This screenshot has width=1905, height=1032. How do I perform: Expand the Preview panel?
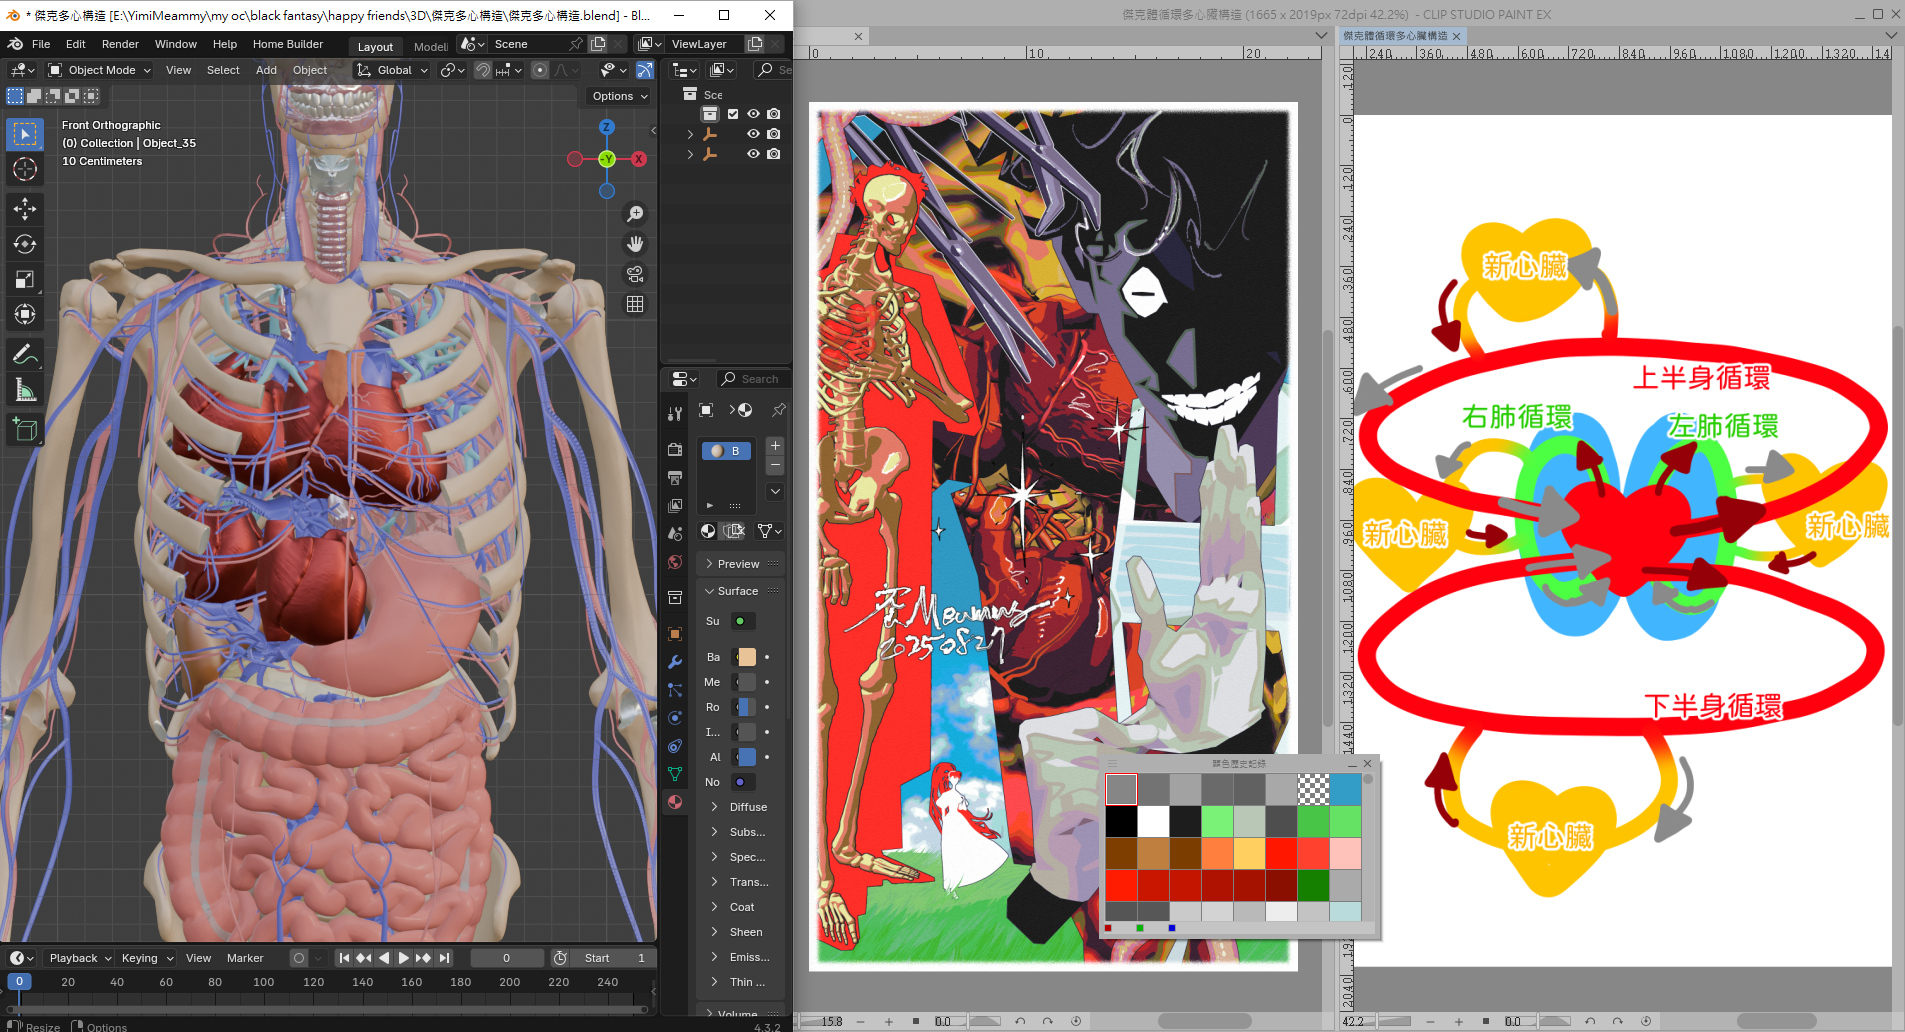(740, 564)
